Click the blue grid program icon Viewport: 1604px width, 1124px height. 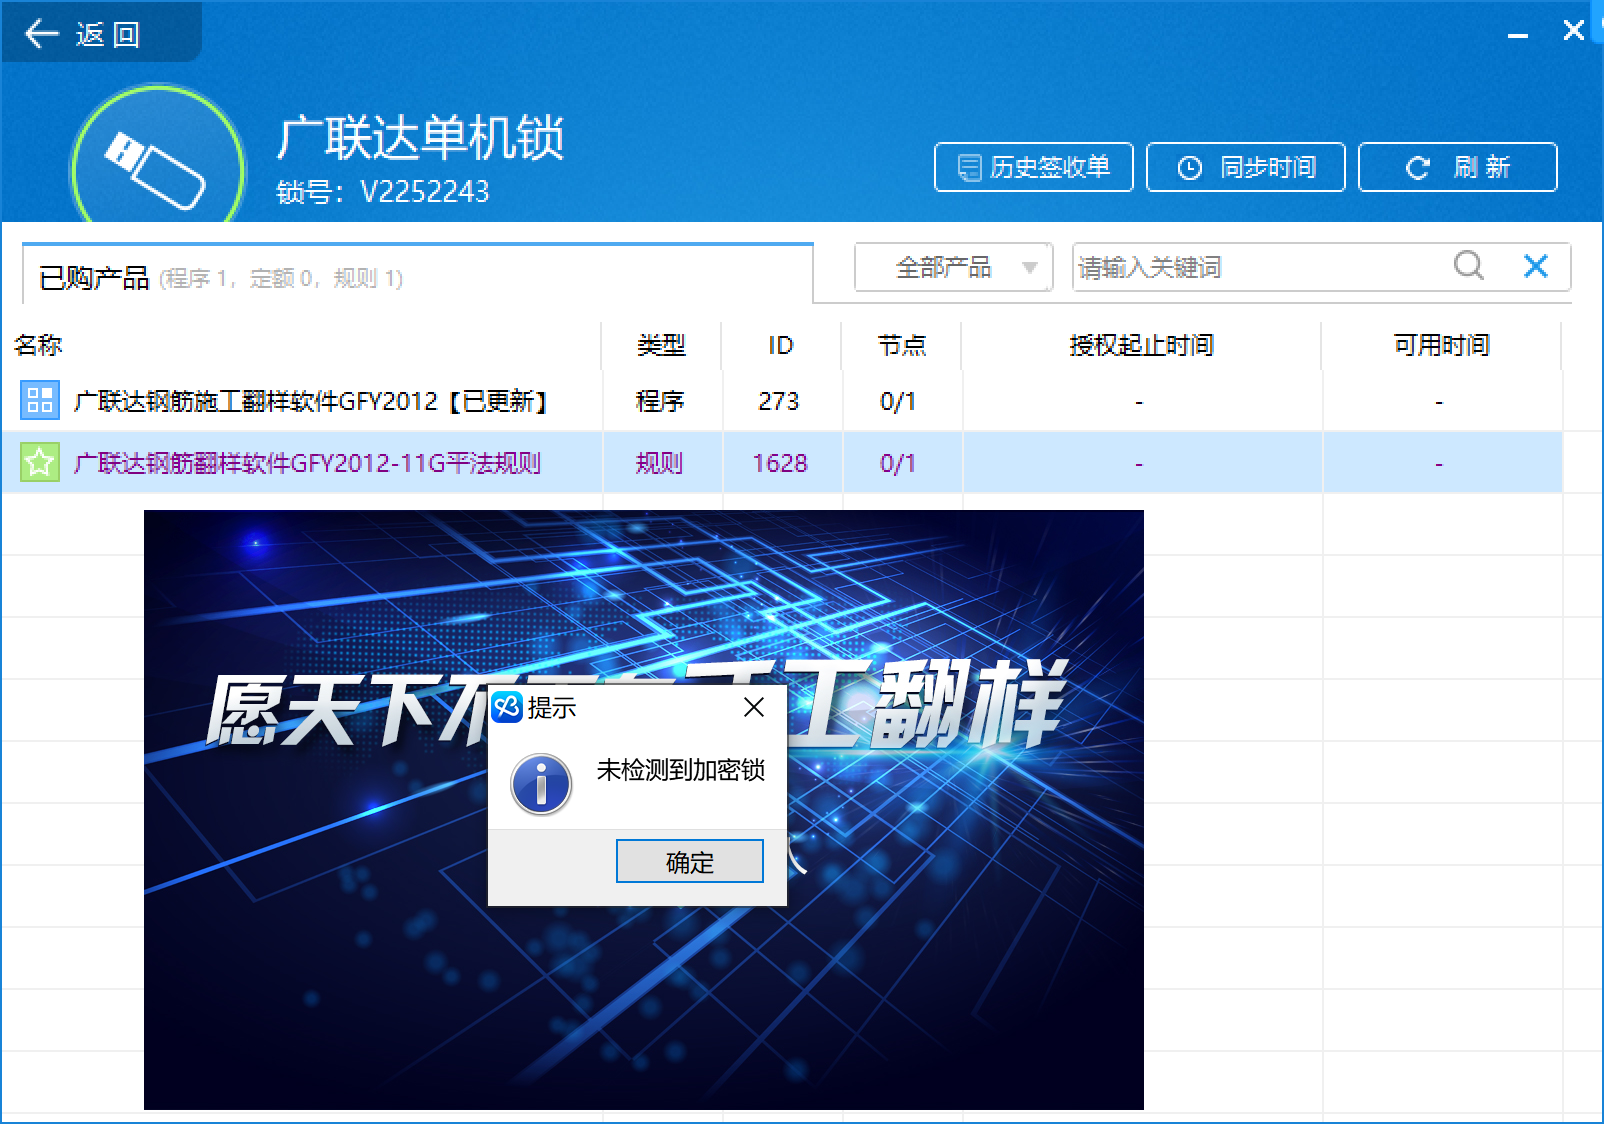(x=40, y=401)
